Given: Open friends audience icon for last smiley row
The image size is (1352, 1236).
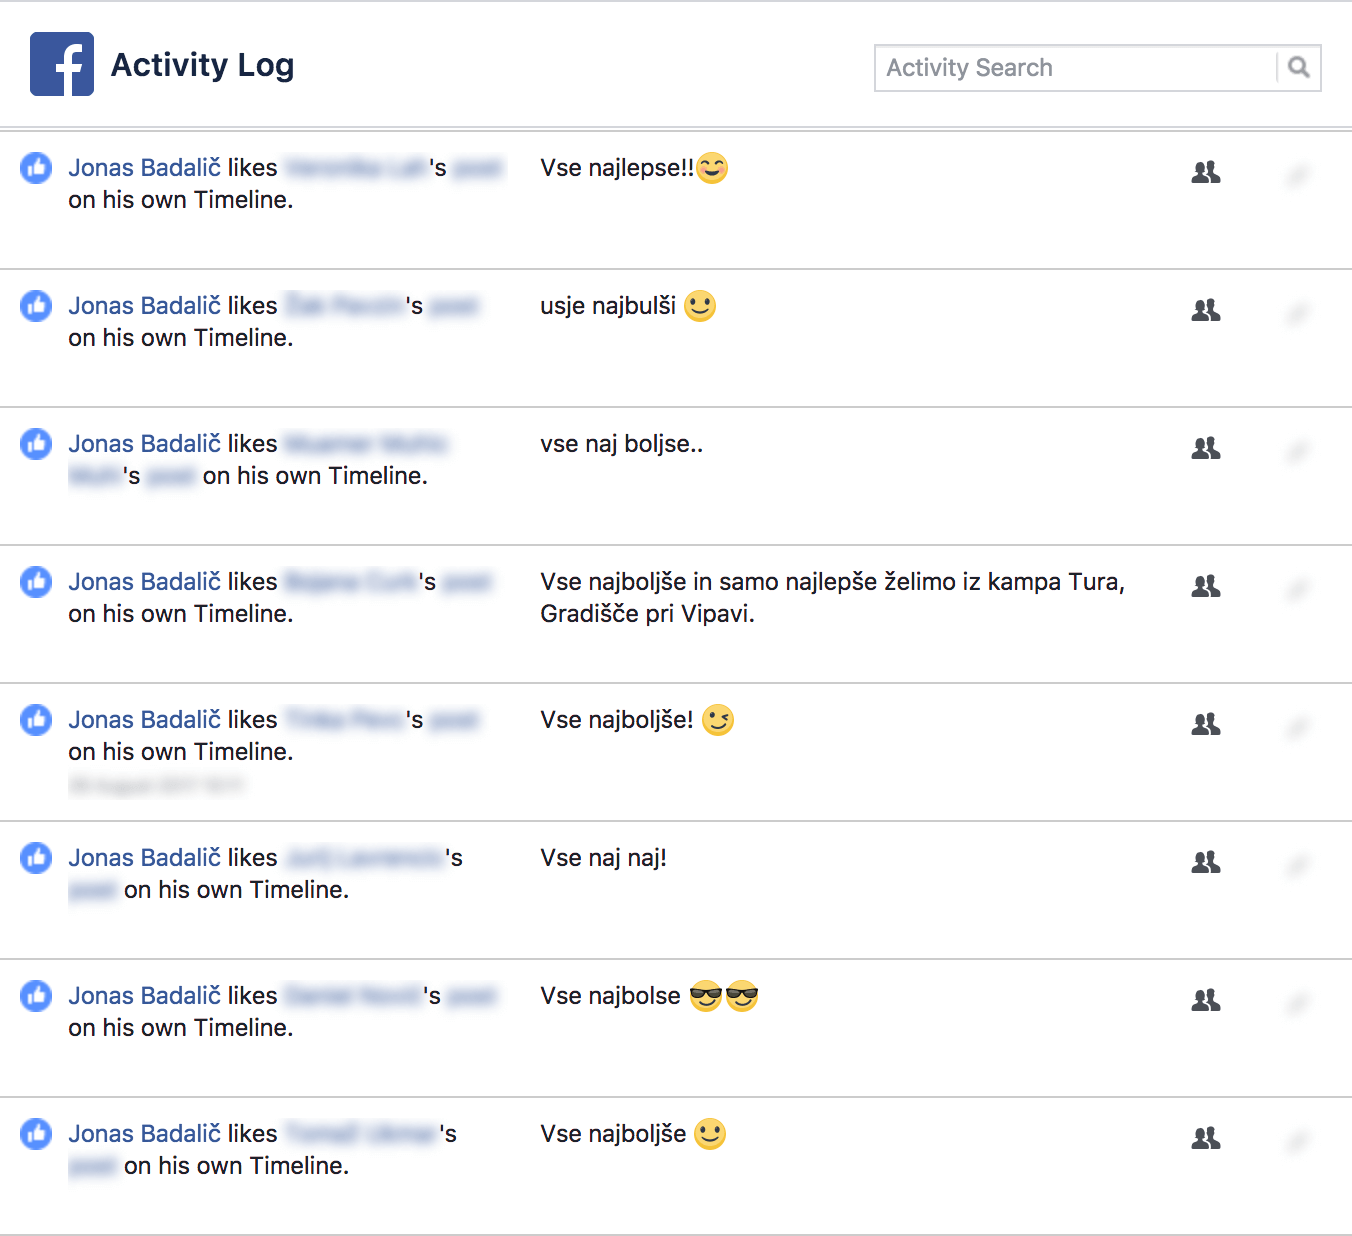Looking at the screenshot, I should 1206,1138.
